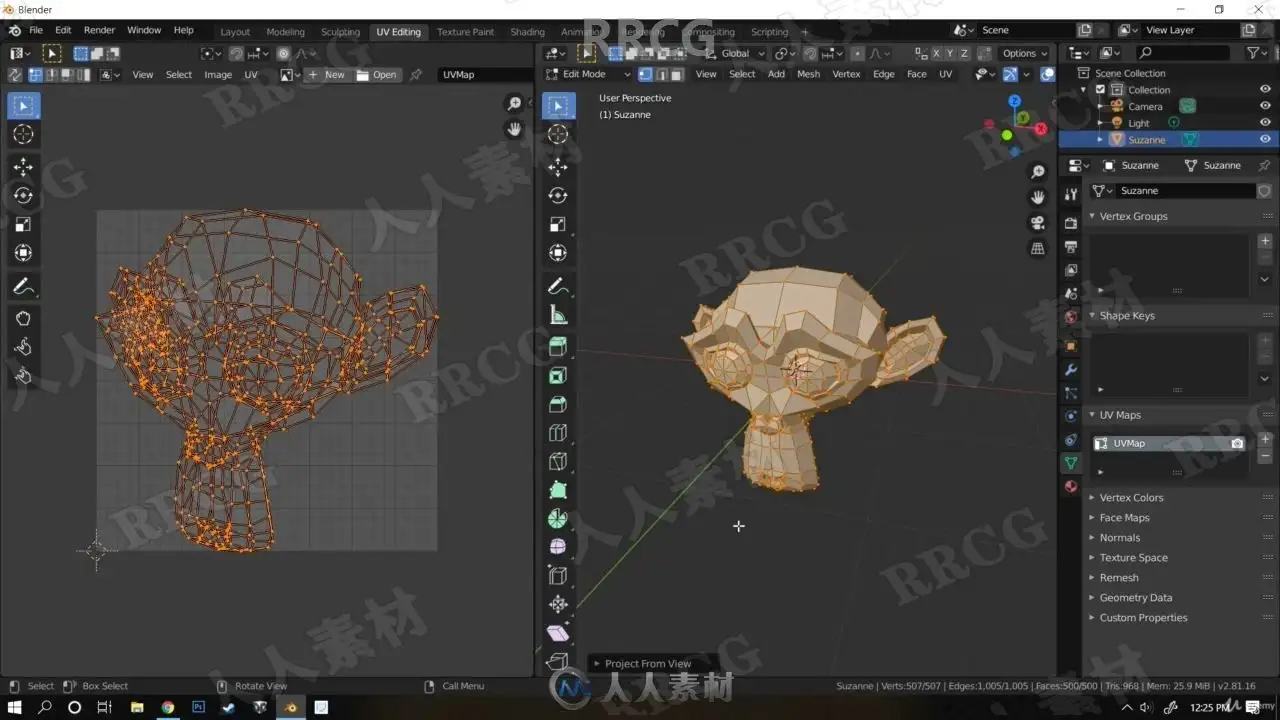Select the Knife tool

pos(558,461)
